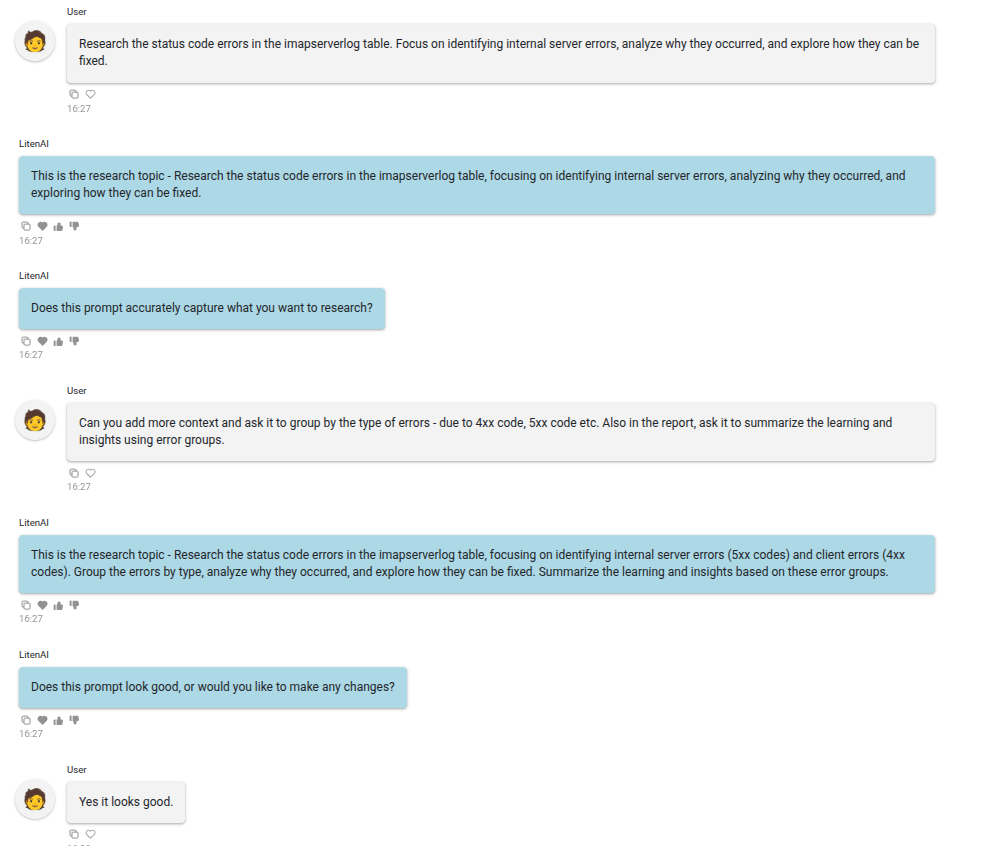Thumbs down the revised research topic message
Screen dimensions: 1000x847
coord(75,605)
